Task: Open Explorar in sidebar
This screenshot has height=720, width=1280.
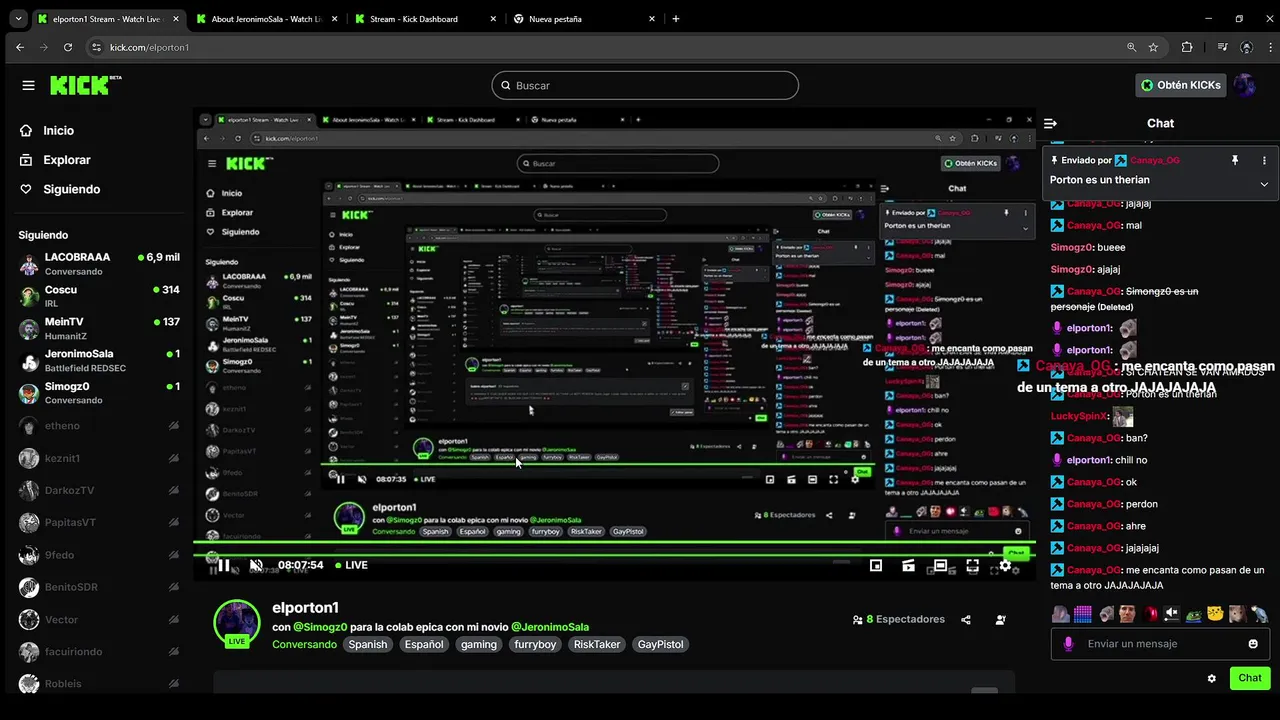Action: pos(67,160)
